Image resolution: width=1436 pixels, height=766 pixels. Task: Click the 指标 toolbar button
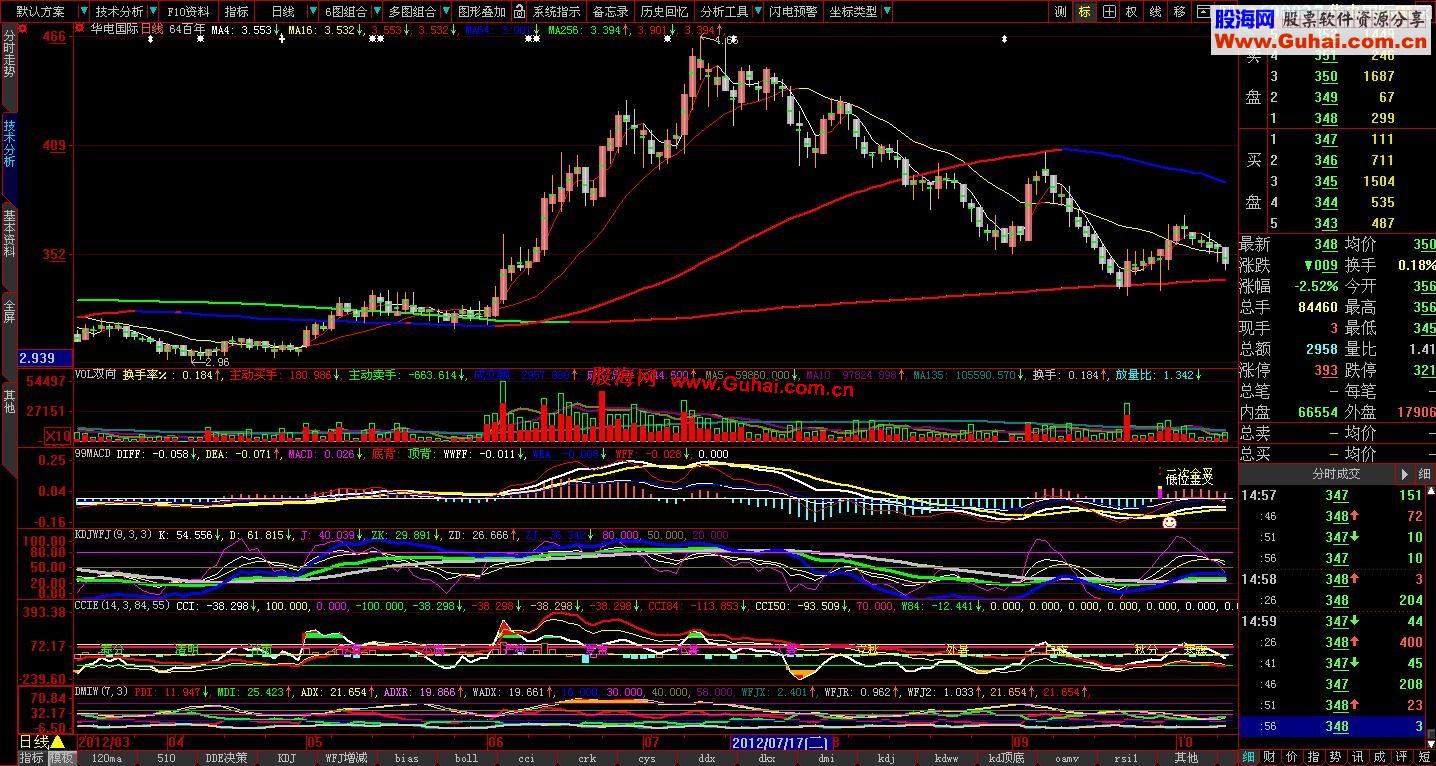[x=236, y=12]
